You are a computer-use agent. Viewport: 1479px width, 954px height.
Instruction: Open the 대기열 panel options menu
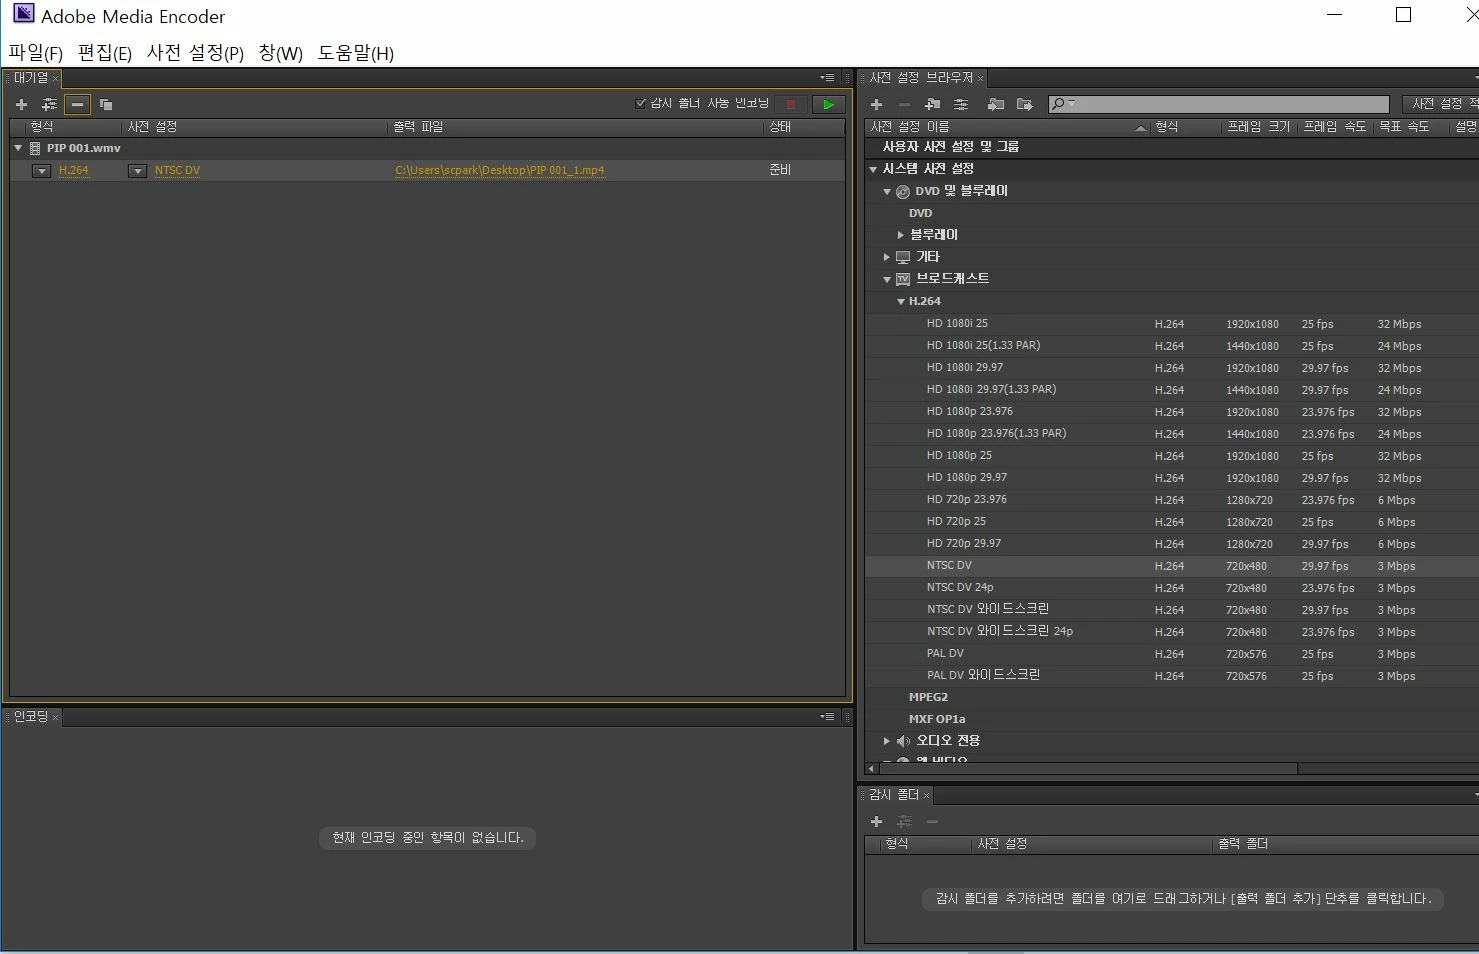(x=827, y=78)
